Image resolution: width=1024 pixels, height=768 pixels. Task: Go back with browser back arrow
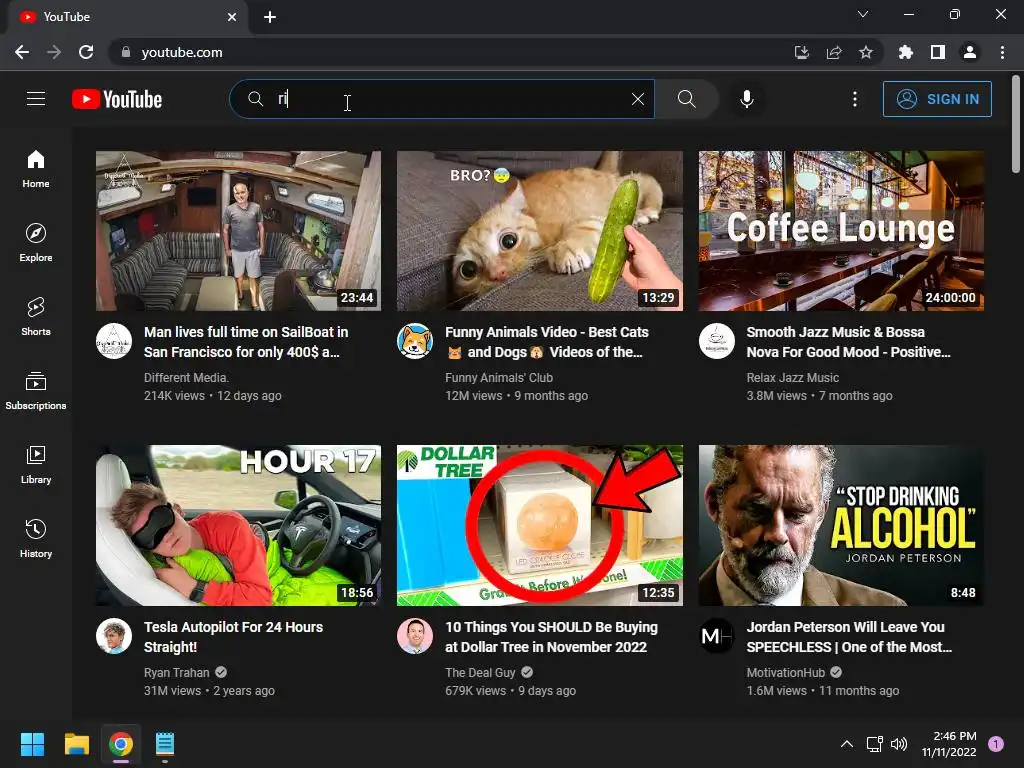click(22, 52)
